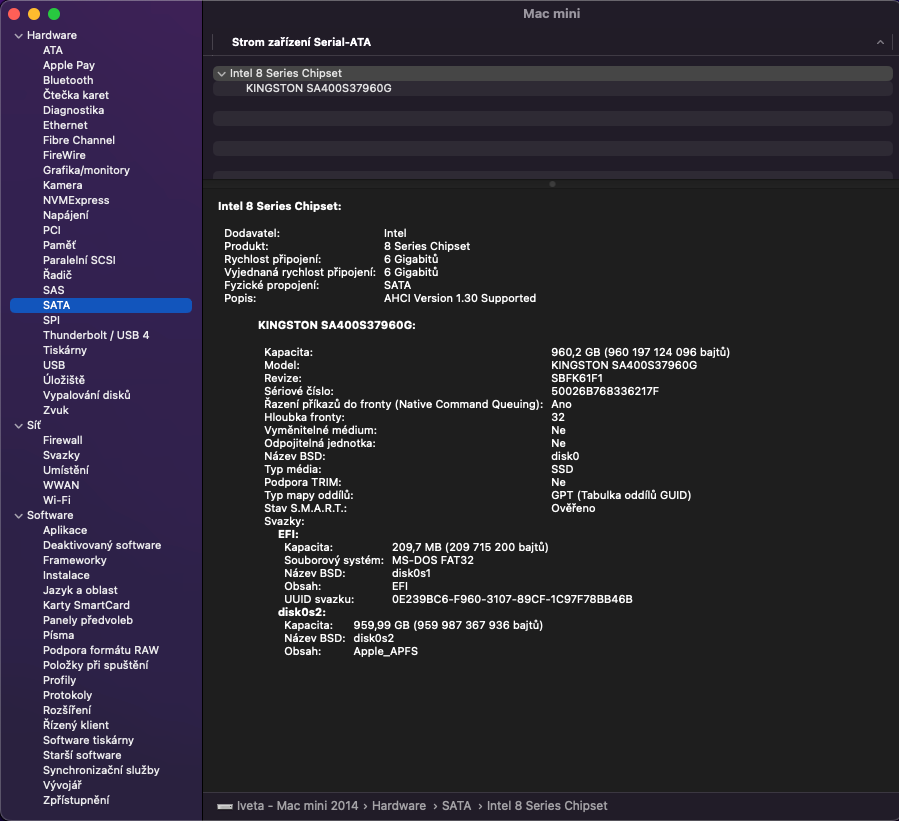Select the highlighted SATA sidebar item
Screen dimensions: 899x821
[101, 306]
